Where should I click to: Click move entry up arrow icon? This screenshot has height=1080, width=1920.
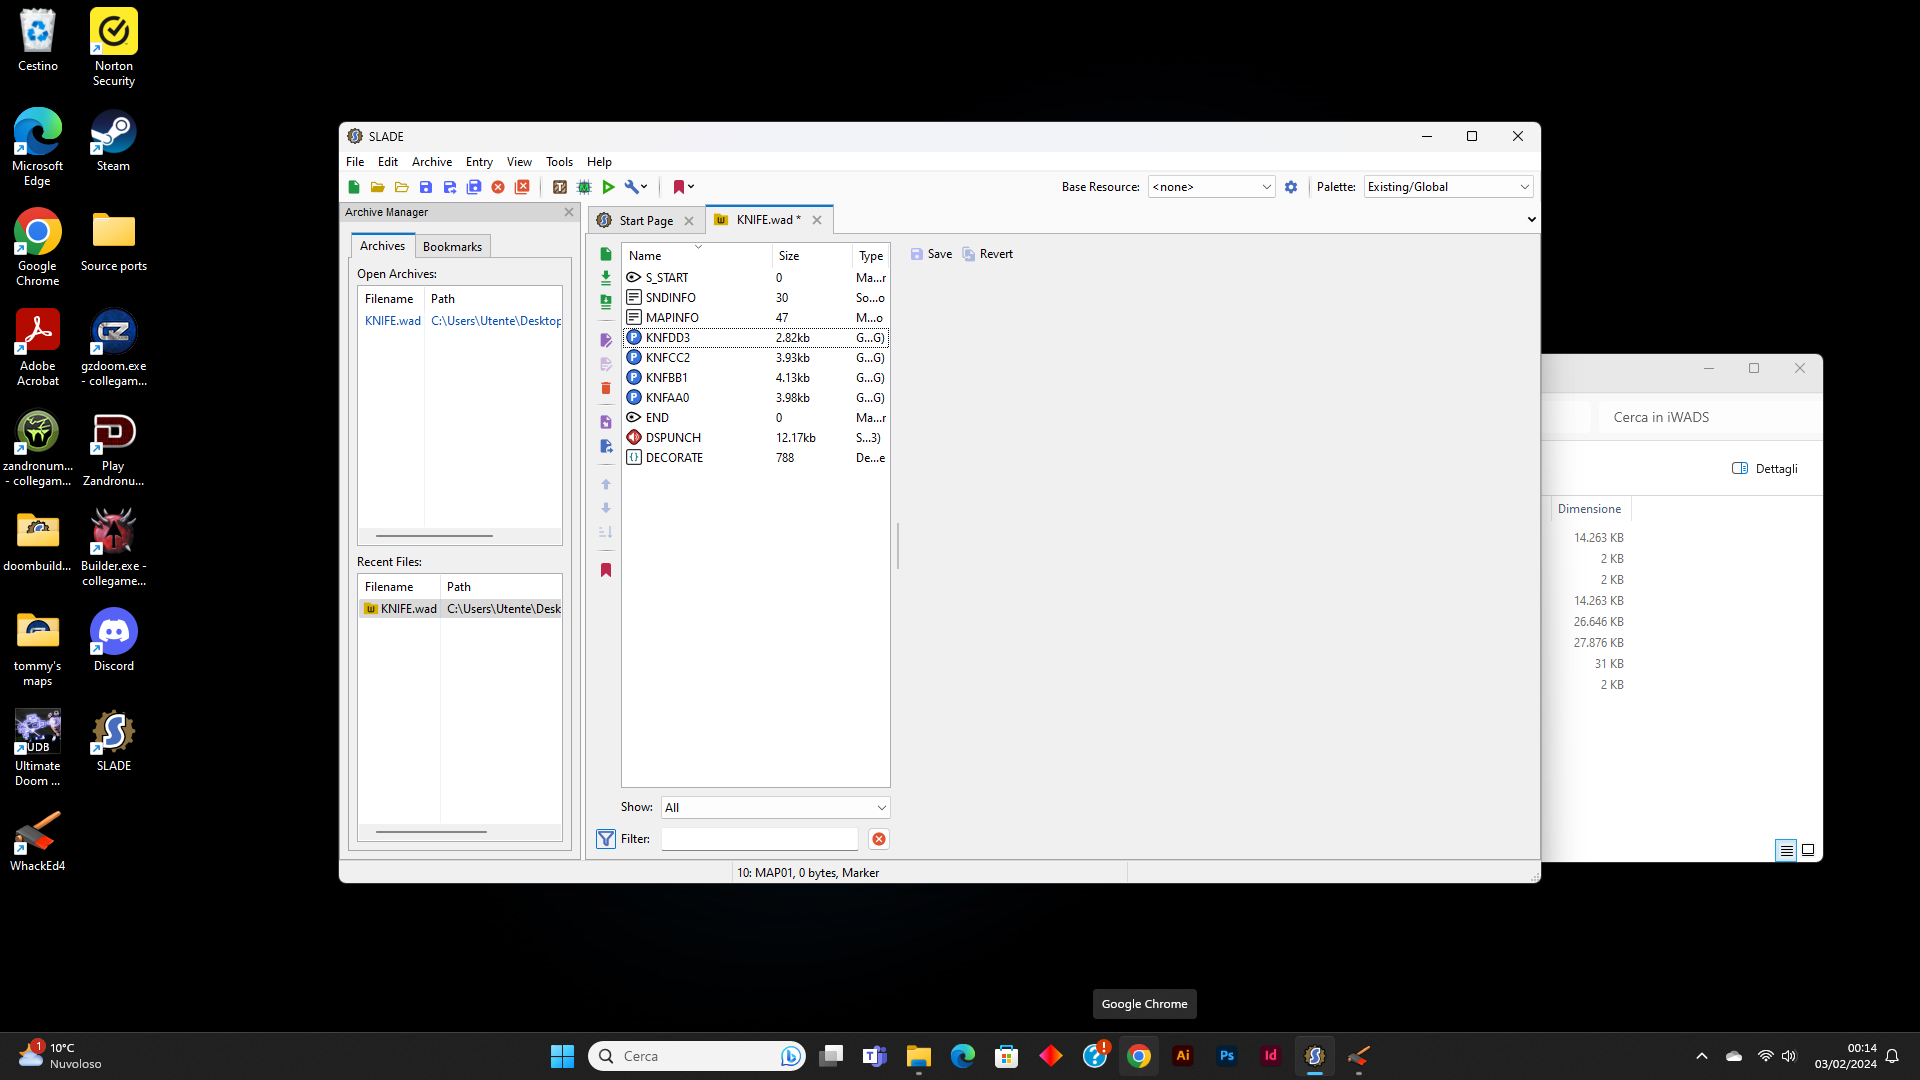[605, 484]
